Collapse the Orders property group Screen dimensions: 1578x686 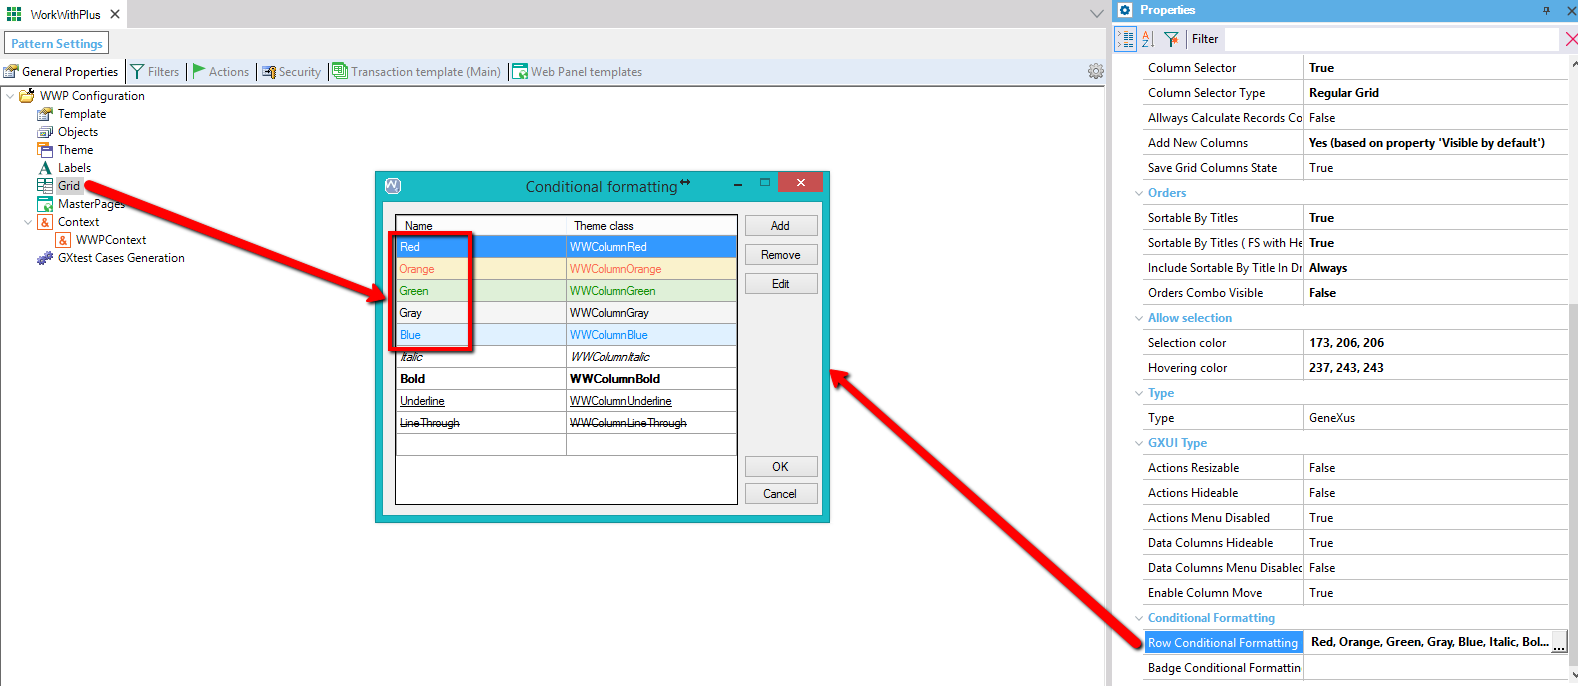tap(1138, 193)
